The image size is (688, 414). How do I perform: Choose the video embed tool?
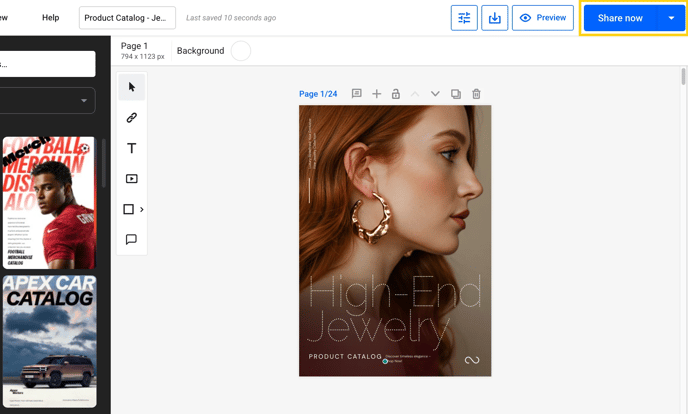pyautogui.click(x=131, y=179)
